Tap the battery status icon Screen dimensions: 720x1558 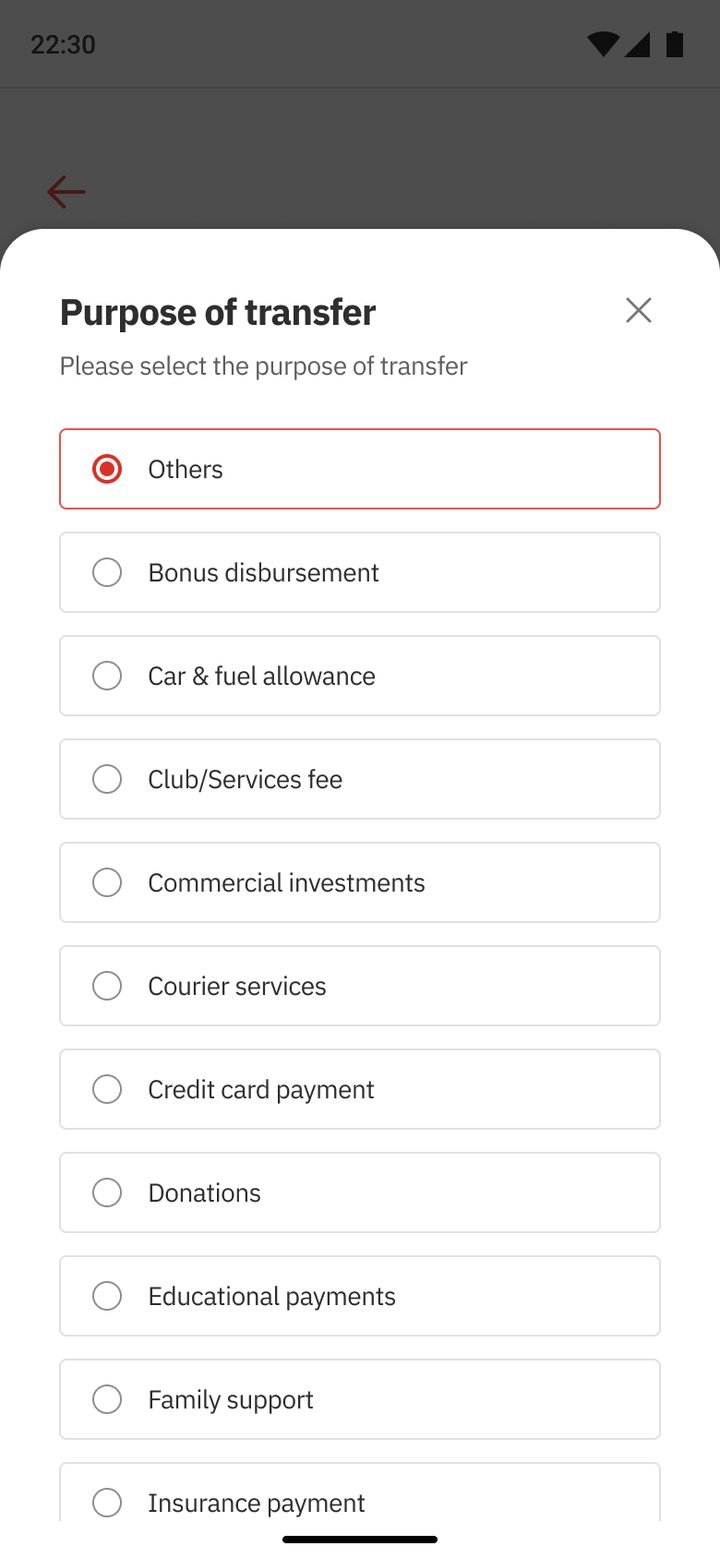coord(675,44)
